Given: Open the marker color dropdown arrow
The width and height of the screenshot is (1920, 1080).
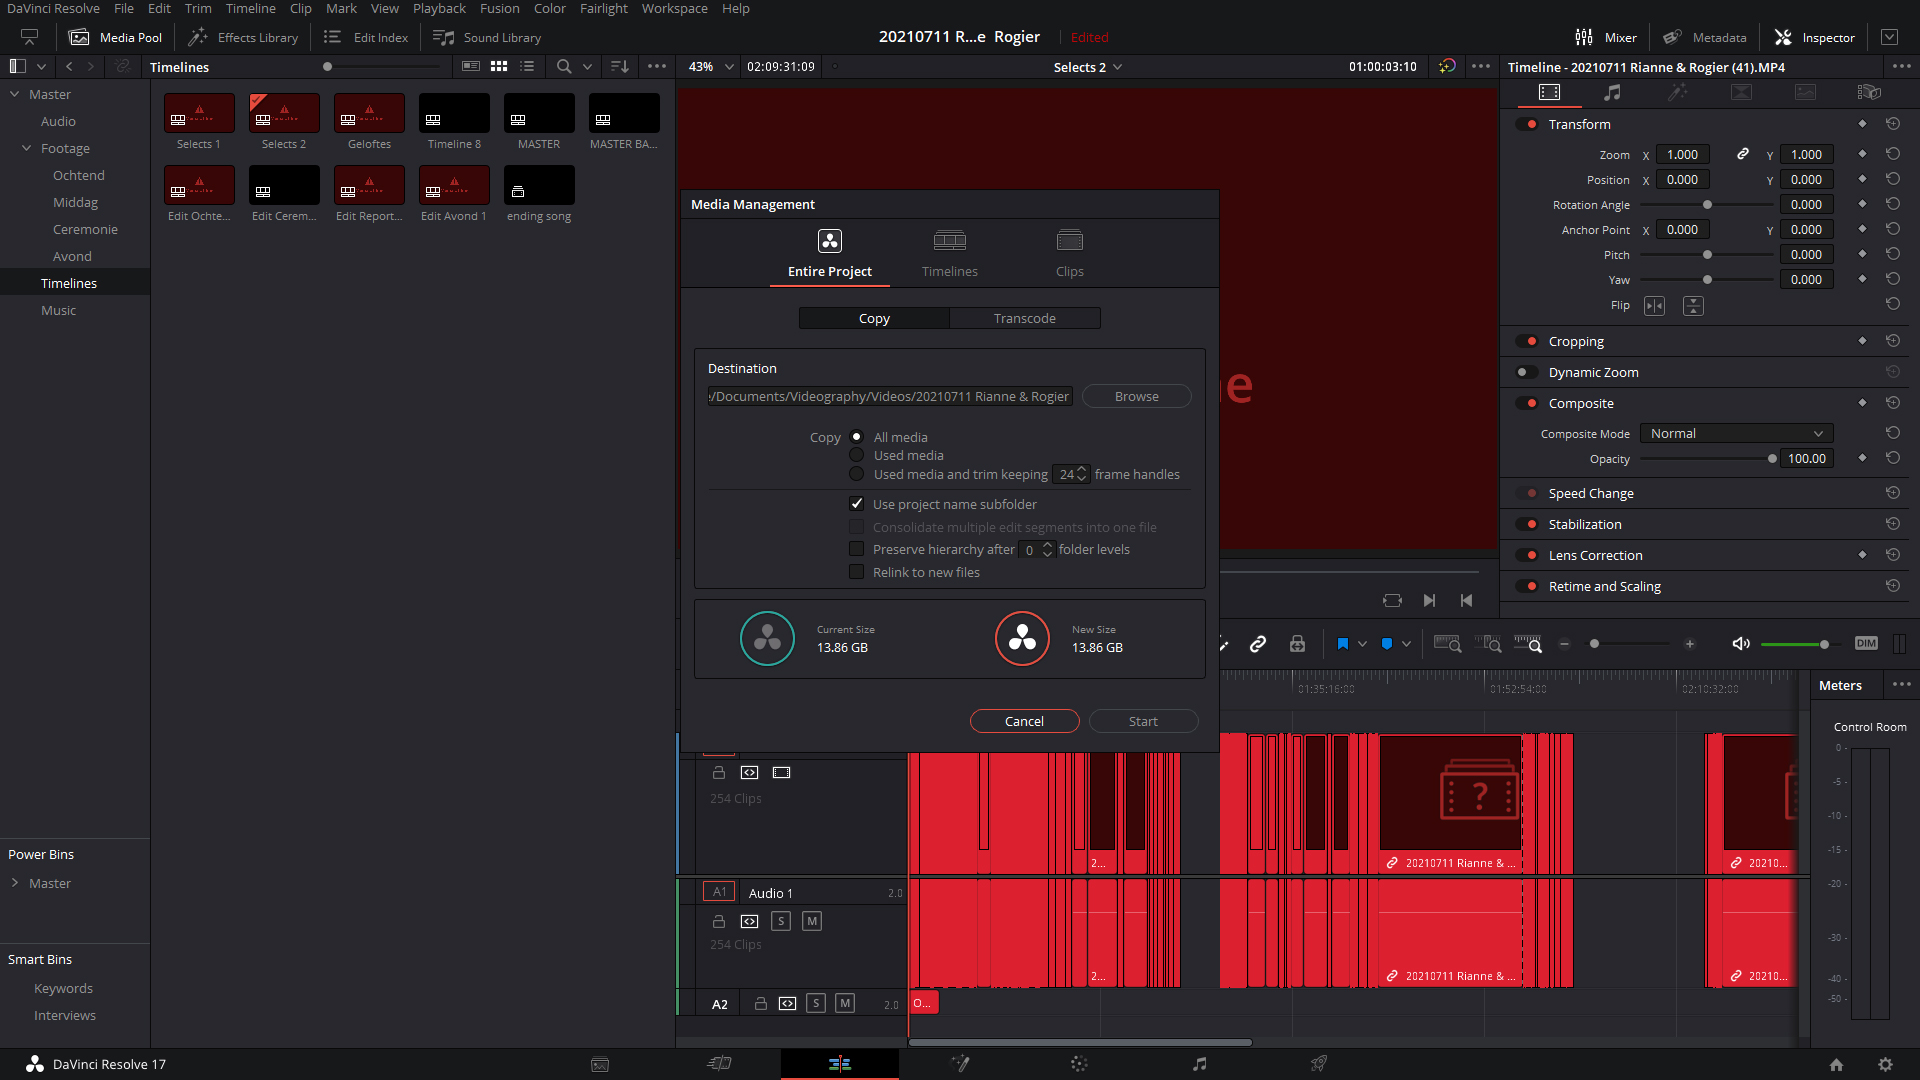Looking at the screenshot, I should coord(1406,644).
